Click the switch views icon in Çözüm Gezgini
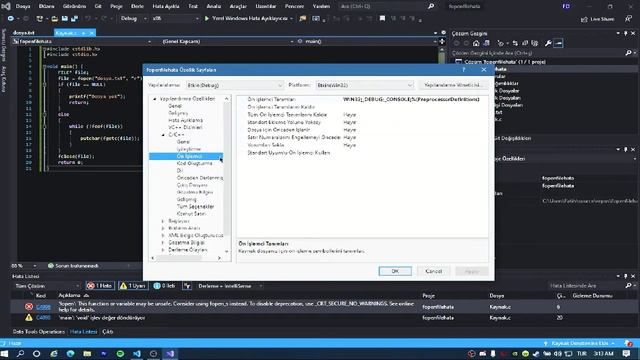This screenshot has width=640, height=360. tap(486, 43)
